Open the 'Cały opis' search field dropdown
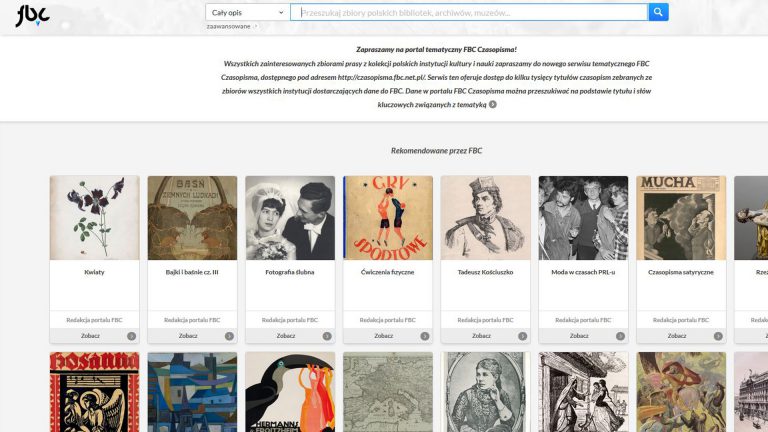 coord(247,12)
